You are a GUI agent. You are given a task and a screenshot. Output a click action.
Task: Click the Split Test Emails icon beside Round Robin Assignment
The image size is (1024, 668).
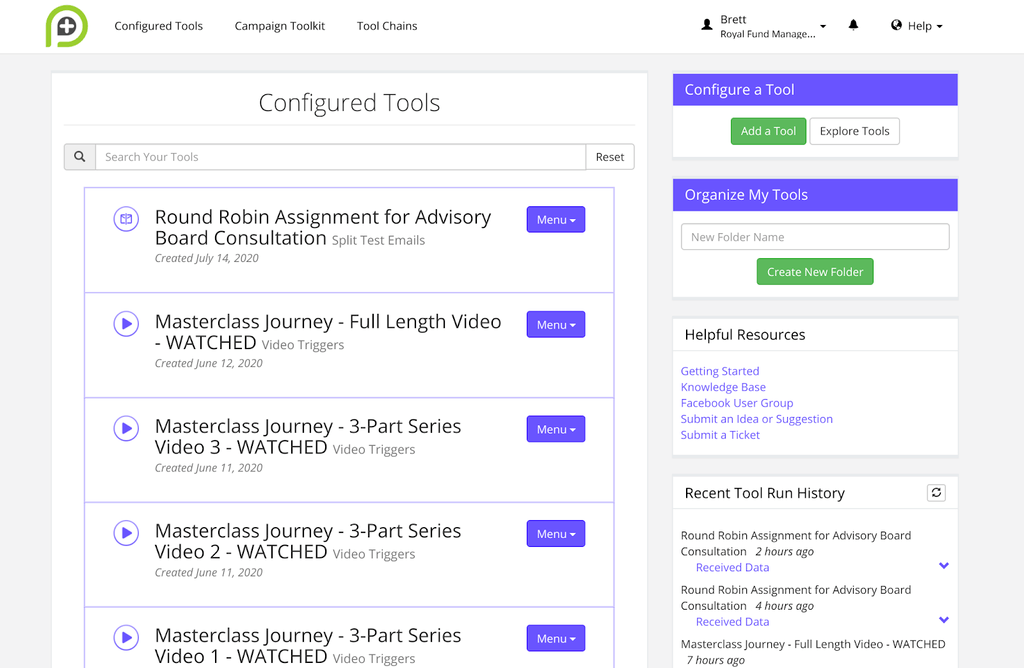pyautogui.click(x=125, y=219)
